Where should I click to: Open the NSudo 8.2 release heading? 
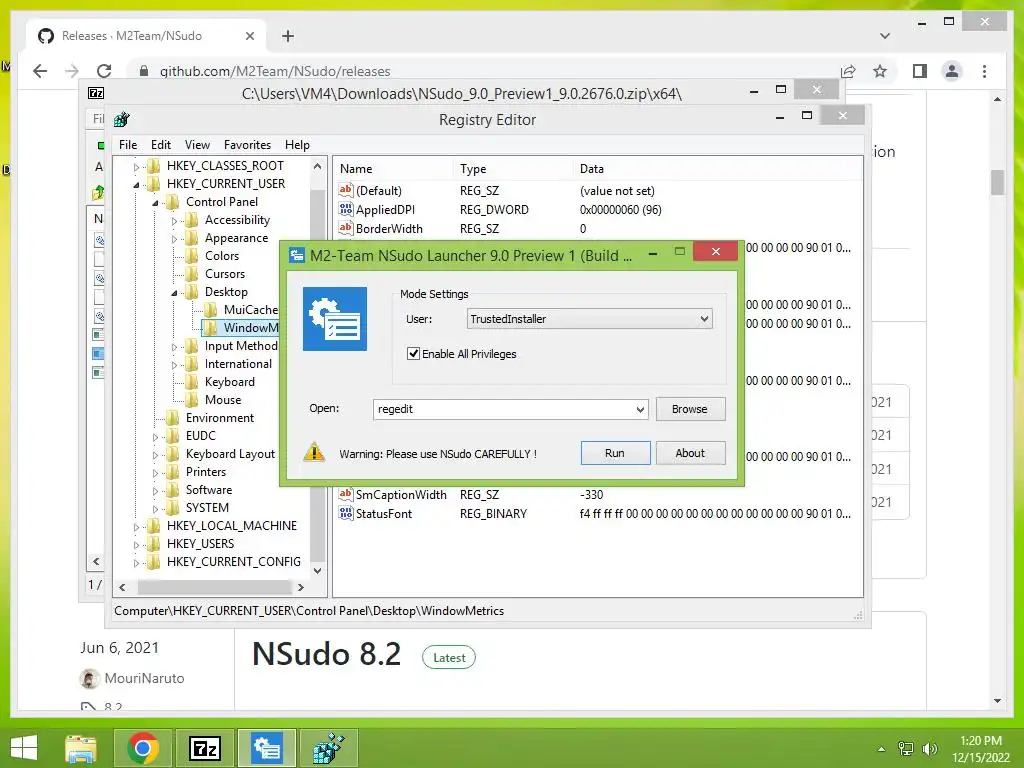pyautogui.click(x=327, y=654)
